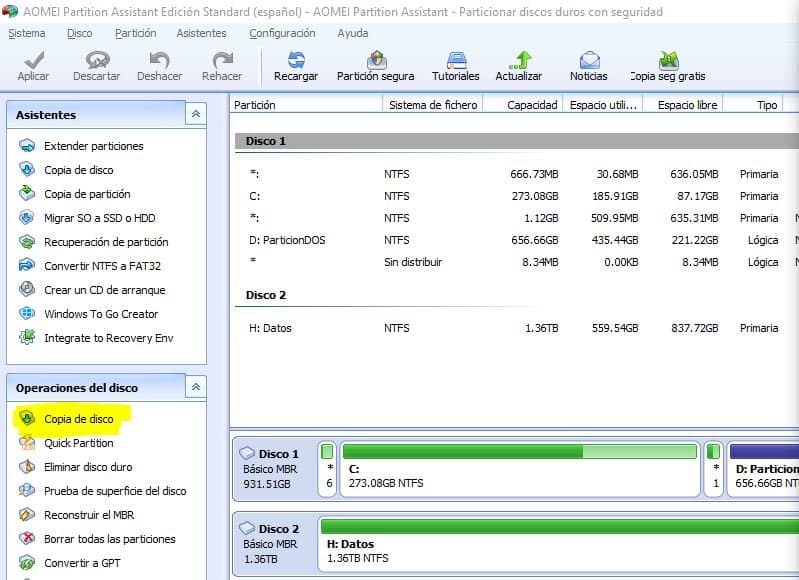Image resolution: width=799 pixels, height=580 pixels.
Task: Click the Migrar SO a SSD icon
Action: point(26,218)
